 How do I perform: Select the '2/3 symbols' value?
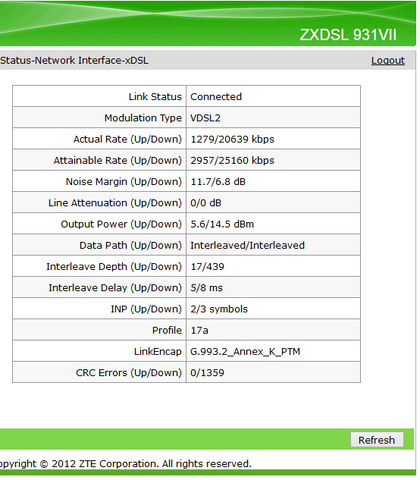point(219,309)
